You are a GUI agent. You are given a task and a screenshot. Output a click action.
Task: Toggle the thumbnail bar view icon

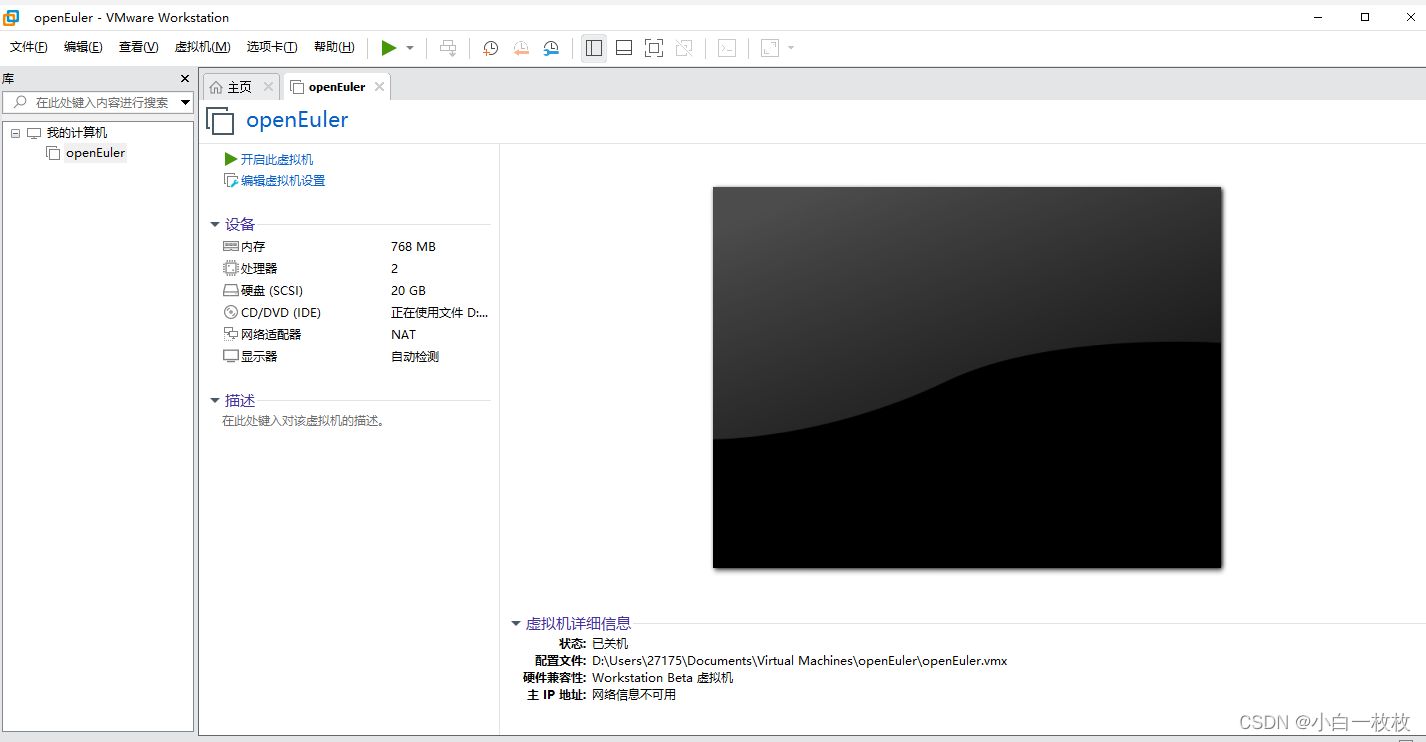point(624,48)
